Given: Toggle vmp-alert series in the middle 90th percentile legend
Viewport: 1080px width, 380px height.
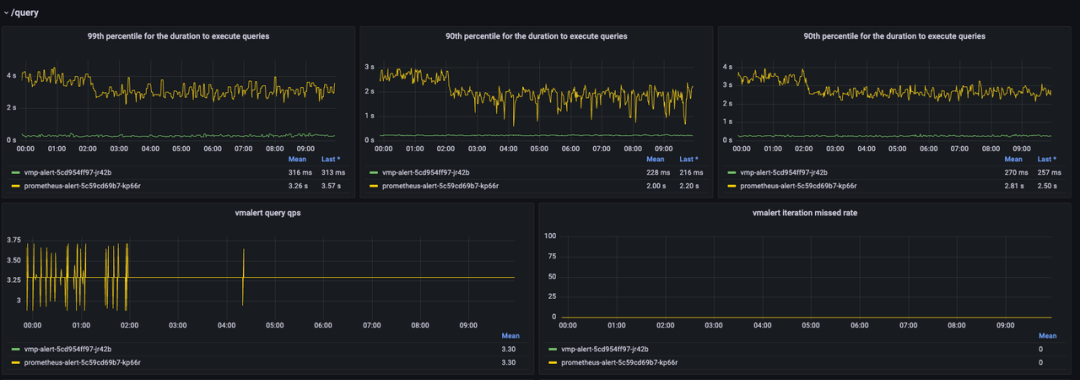Looking at the screenshot, I should [426, 173].
